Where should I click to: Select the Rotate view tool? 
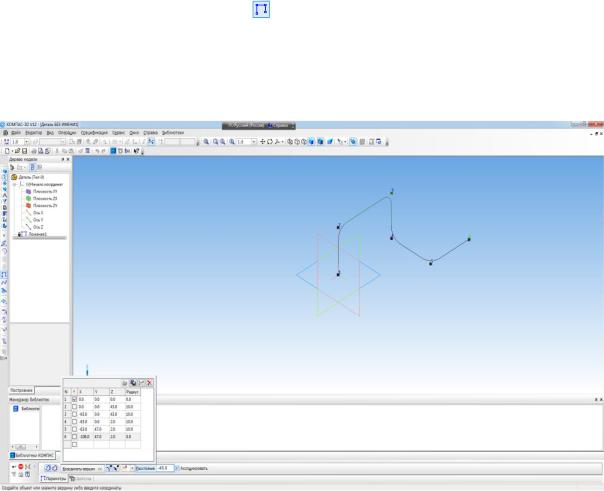(270, 142)
